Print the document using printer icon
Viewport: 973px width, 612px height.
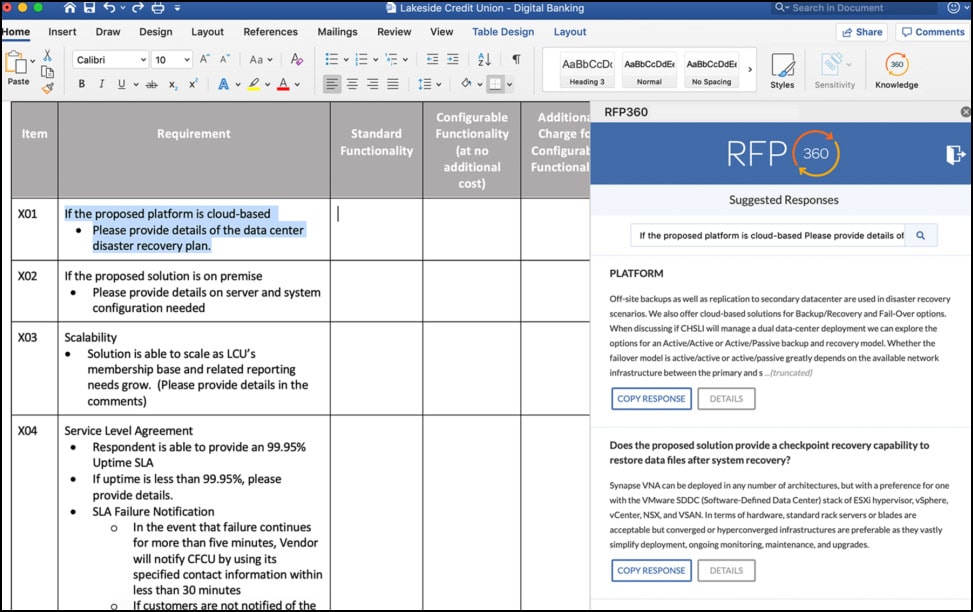click(x=158, y=8)
